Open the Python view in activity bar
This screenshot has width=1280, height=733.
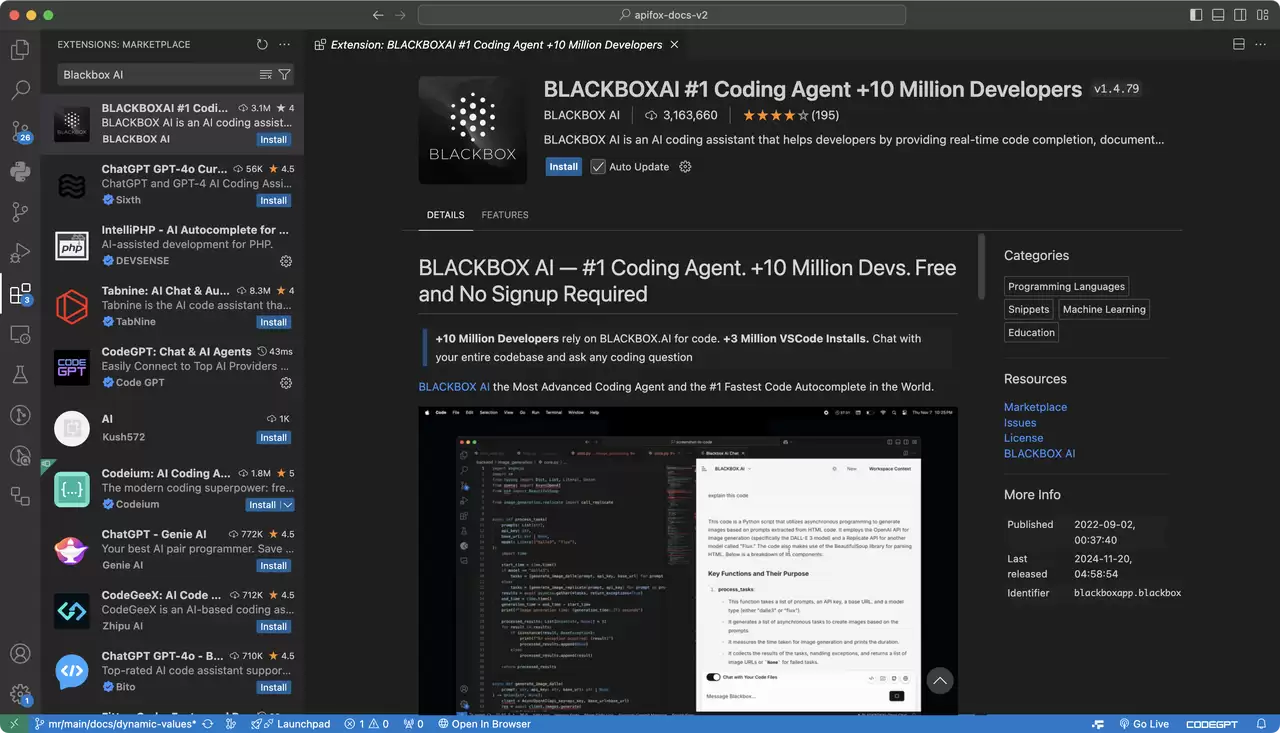pos(20,171)
